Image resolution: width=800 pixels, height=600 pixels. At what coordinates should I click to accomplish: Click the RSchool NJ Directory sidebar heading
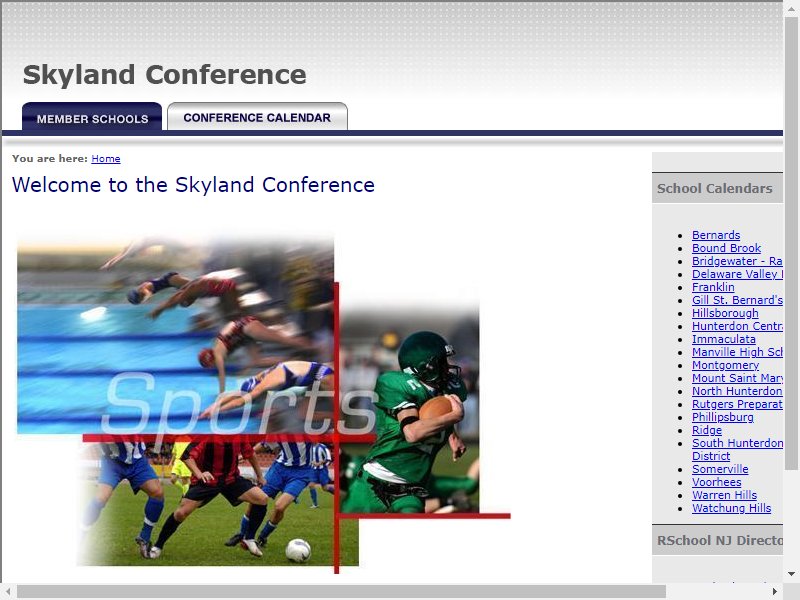click(x=719, y=540)
